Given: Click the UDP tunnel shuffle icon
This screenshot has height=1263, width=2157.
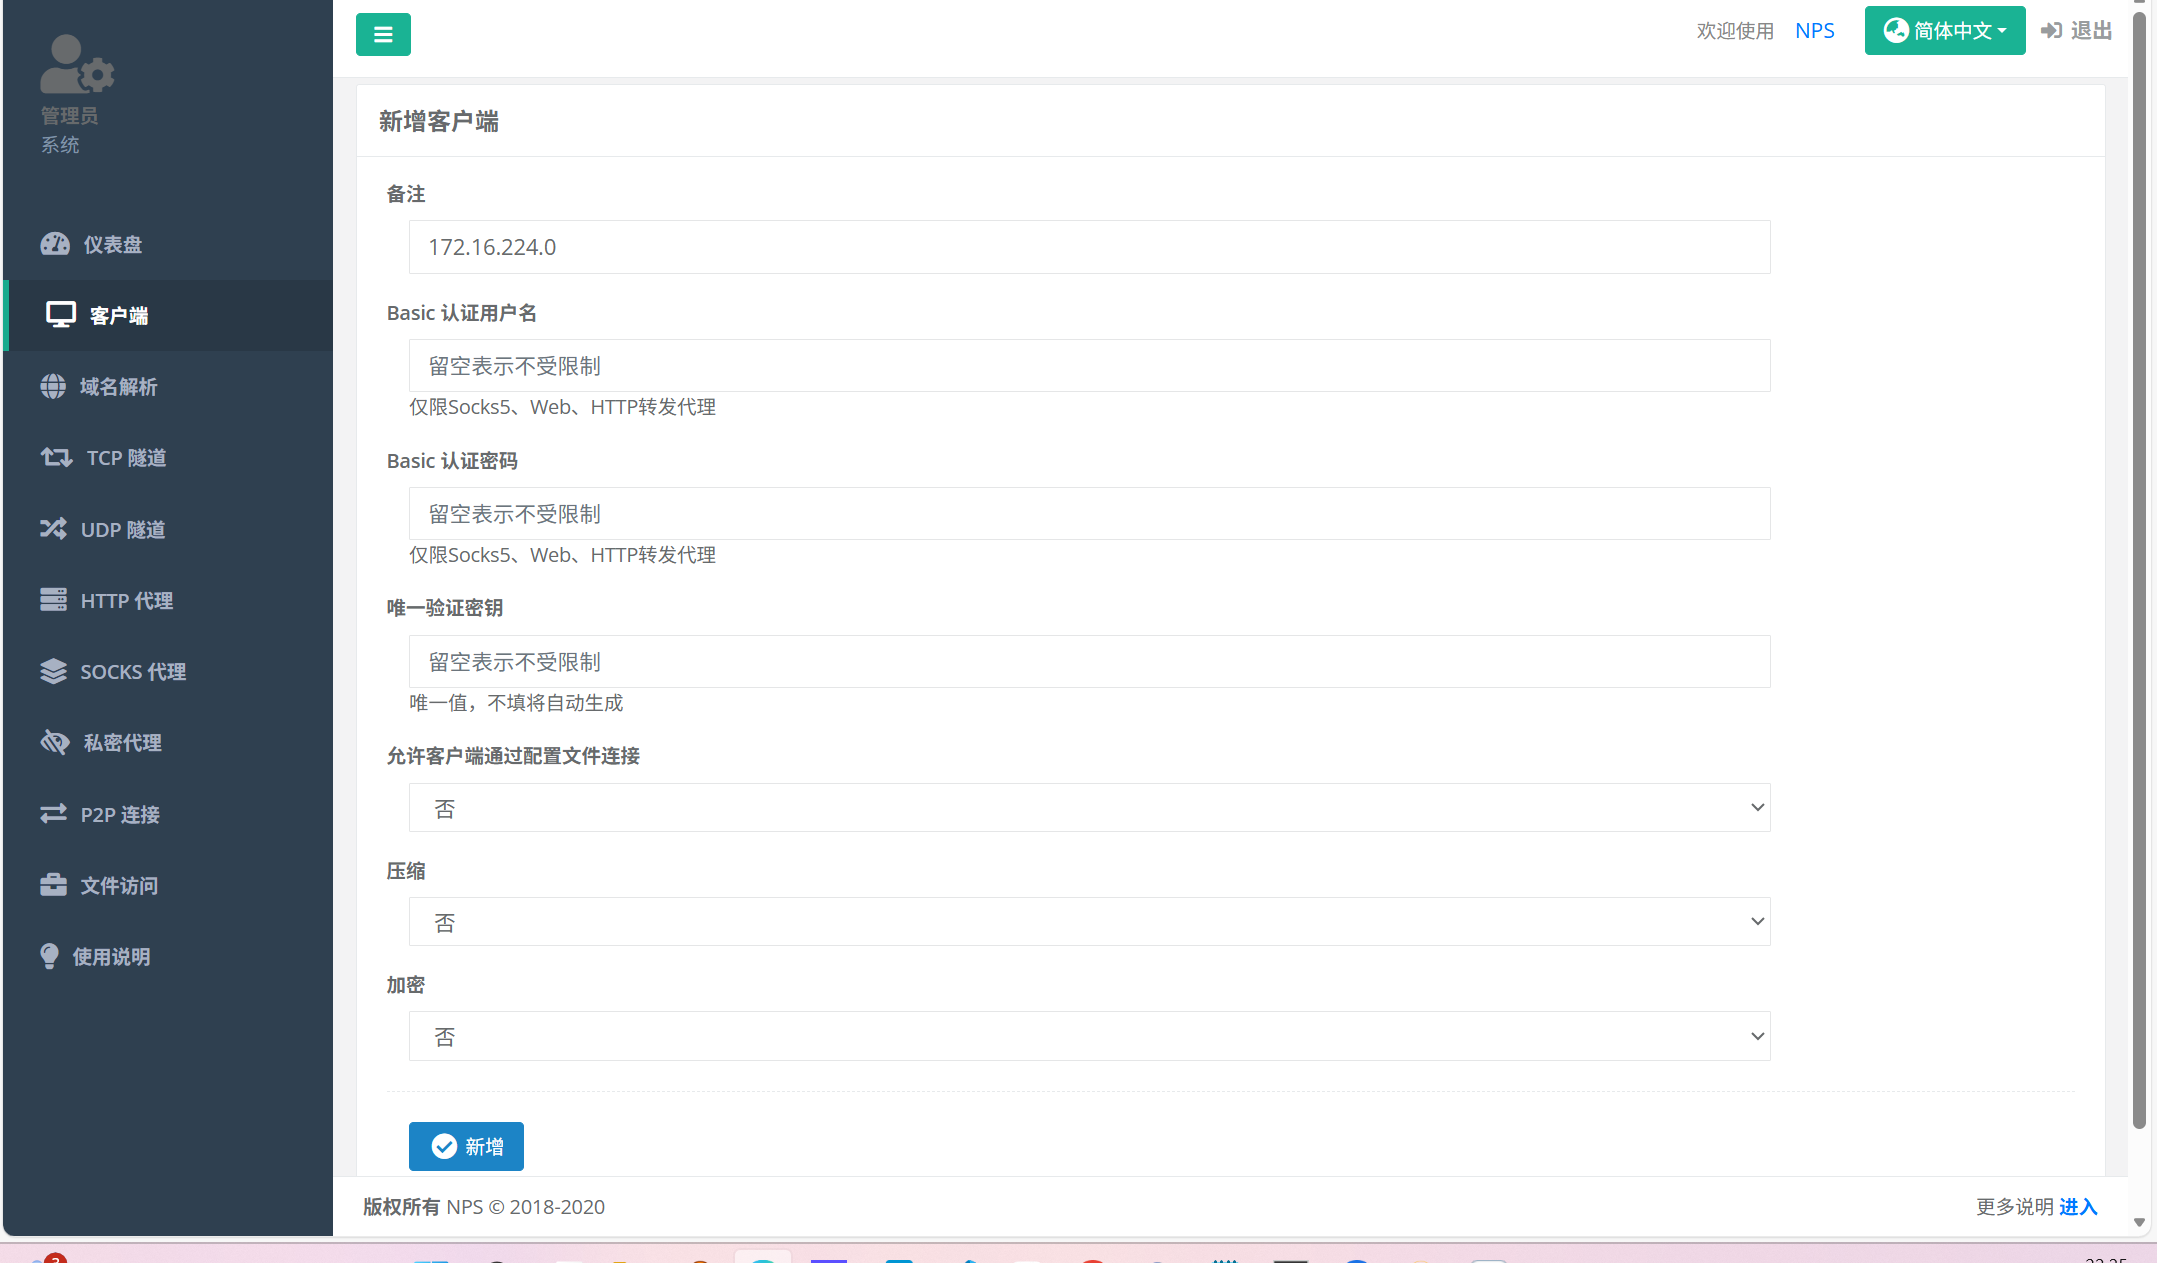Looking at the screenshot, I should coord(53,529).
